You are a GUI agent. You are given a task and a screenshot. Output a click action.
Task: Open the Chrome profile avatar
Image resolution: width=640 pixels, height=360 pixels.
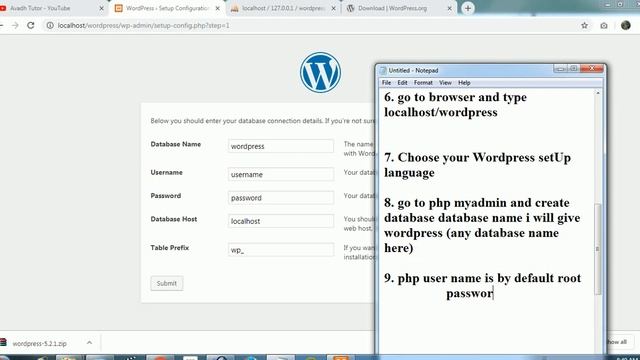pyautogui.click(x=626, y=25)
